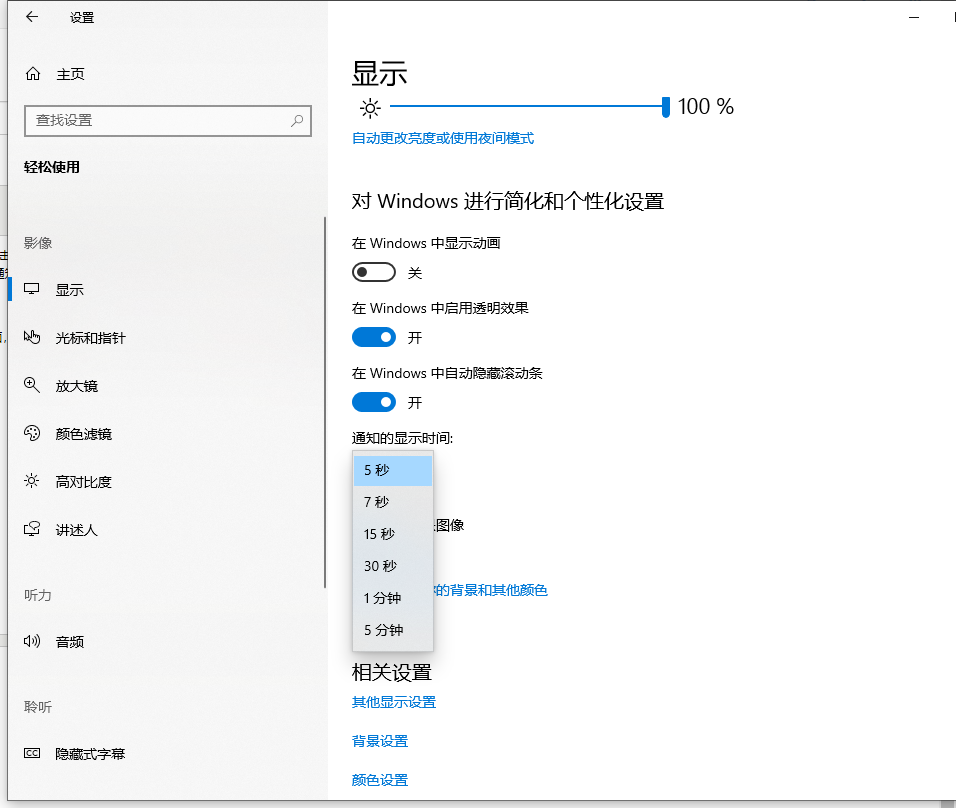The image size is (956, 808).
Task: Click the monitor icon beside 显示
Action: click(32, 289)
